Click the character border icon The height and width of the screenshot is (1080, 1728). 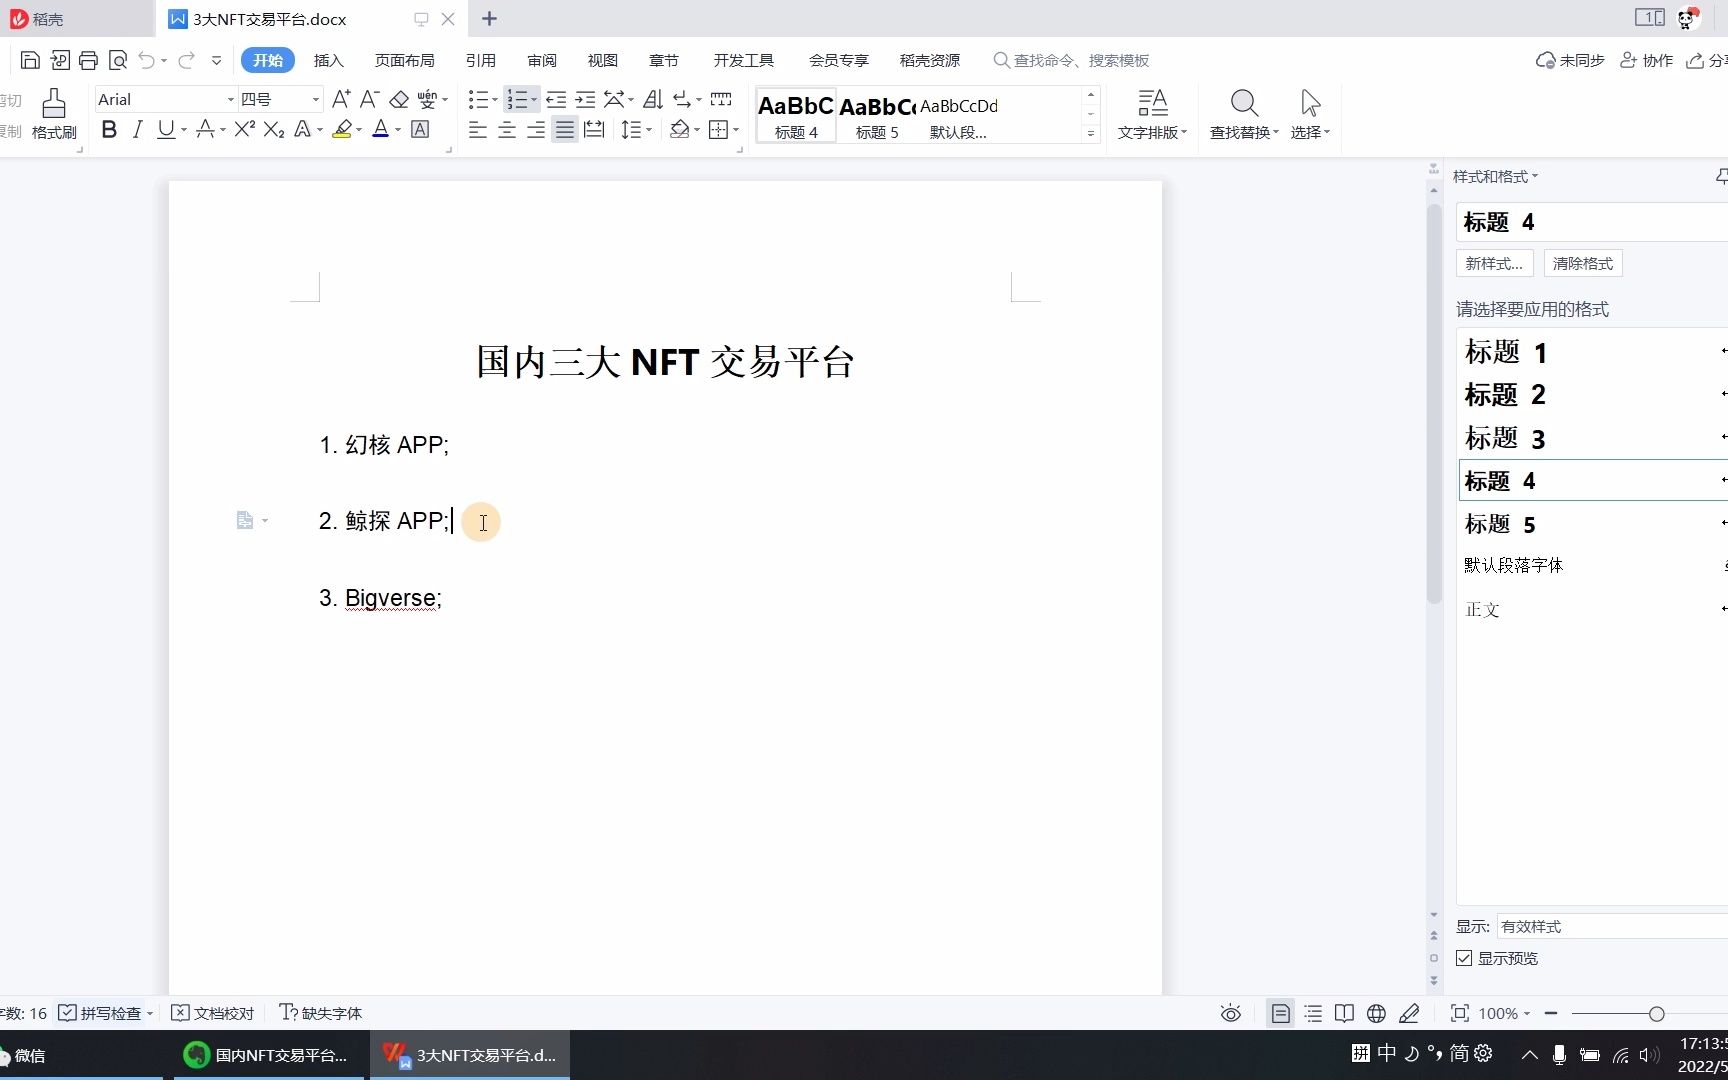click(420, 129)
